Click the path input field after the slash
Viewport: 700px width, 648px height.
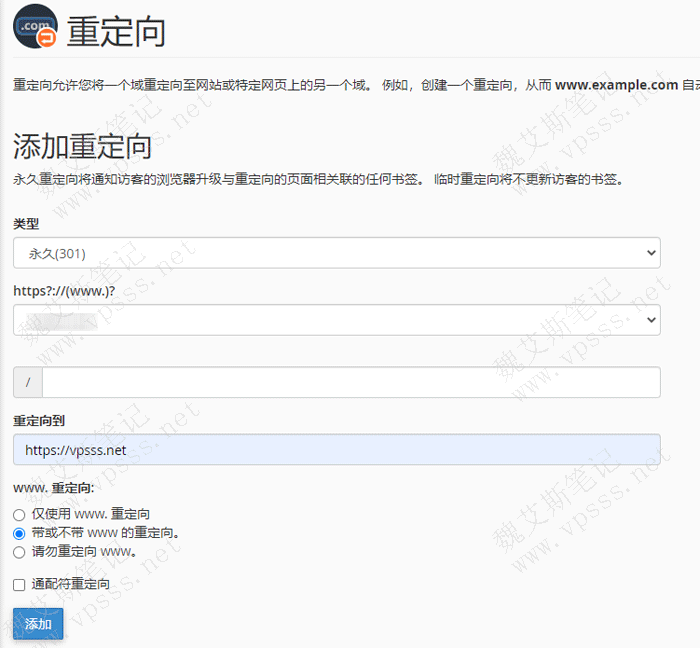point(350,383)
